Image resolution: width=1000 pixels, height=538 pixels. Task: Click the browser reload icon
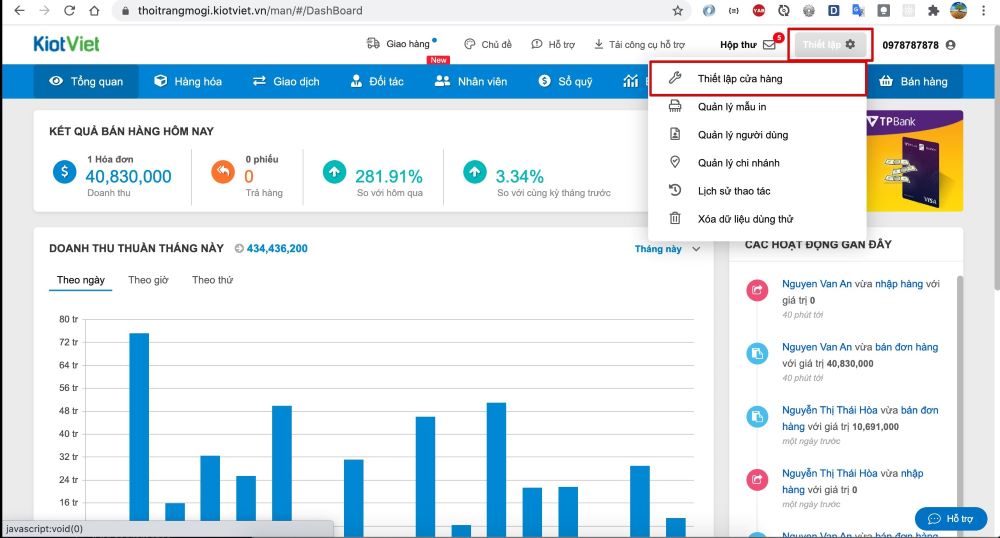pyautogui.click(x=68, y=11)
